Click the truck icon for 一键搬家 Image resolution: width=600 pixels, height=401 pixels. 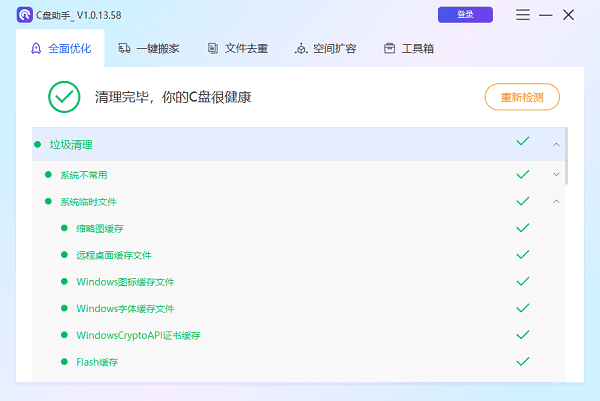point(124,49)
